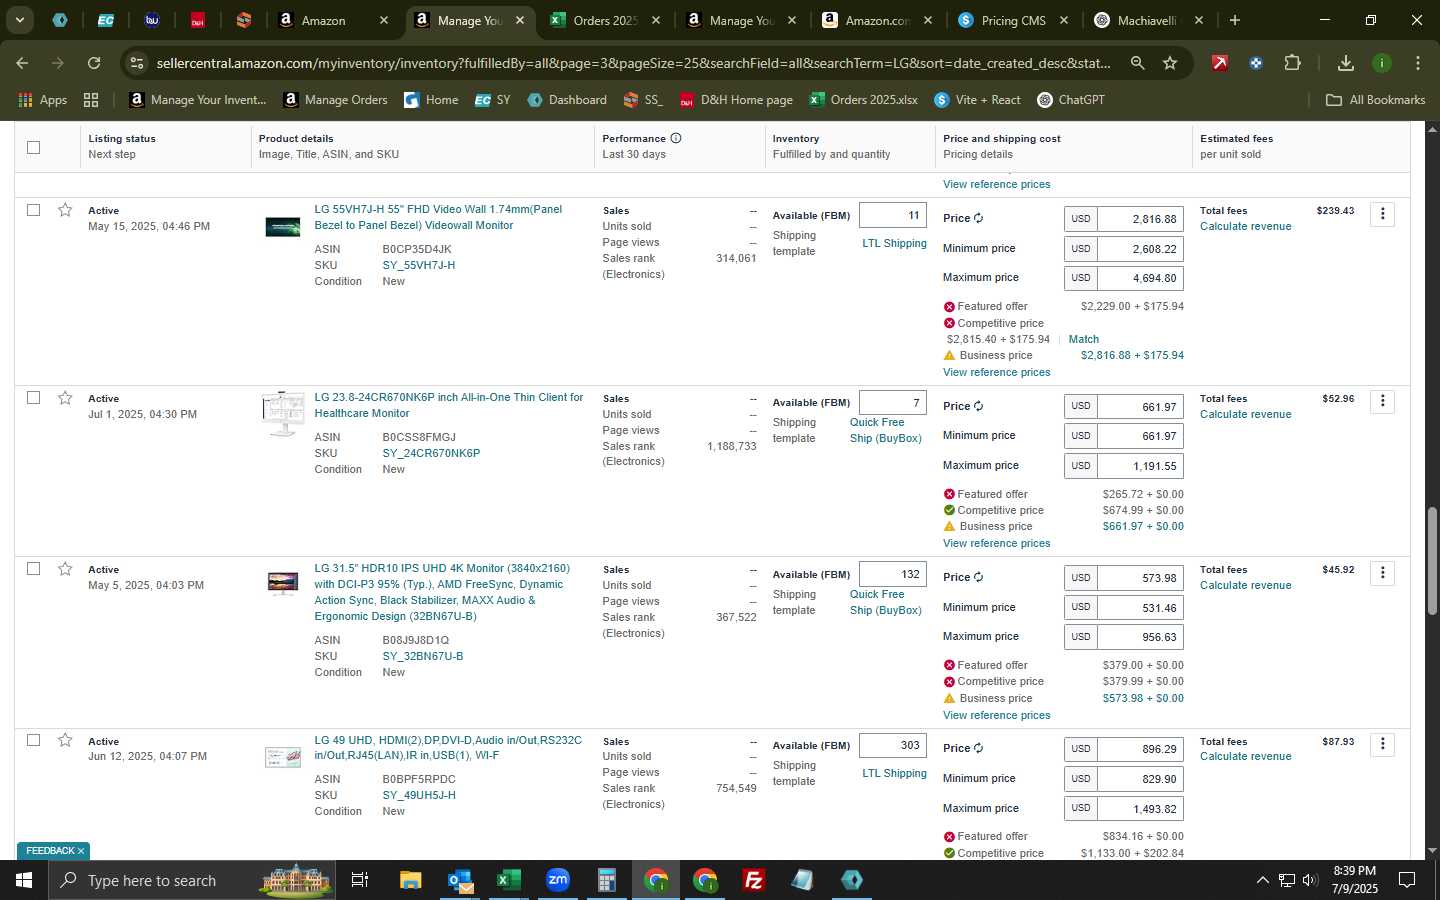Check the box for LG 23.8-24CR670NK6P listing

pyautogui.click(x=33, y=398)
